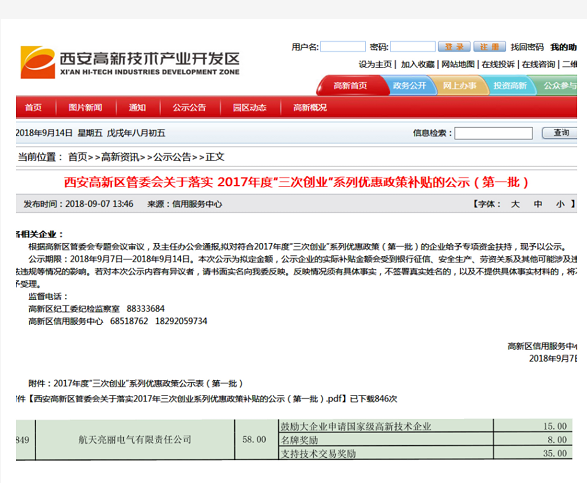Set font size to 小
The height and width of the screenshot is (483, 587).
pos(560,204)
